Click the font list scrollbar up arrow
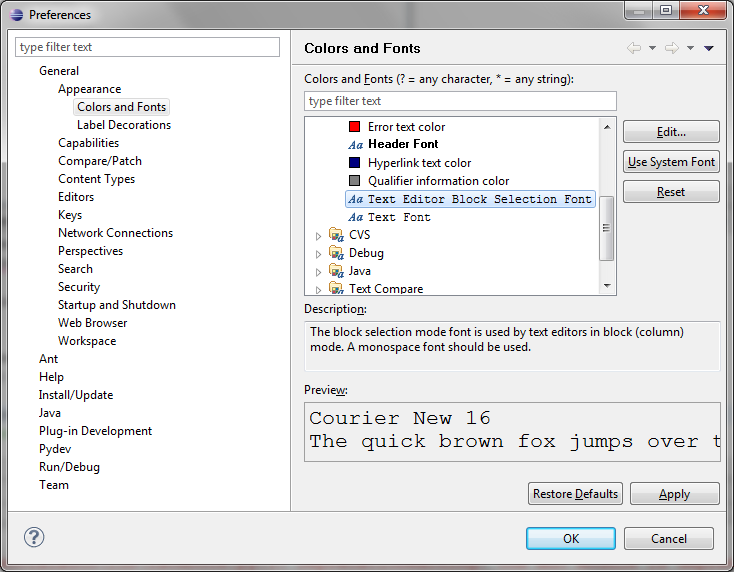The height and width of the screenshot is (572, 734). click(607, 127)
